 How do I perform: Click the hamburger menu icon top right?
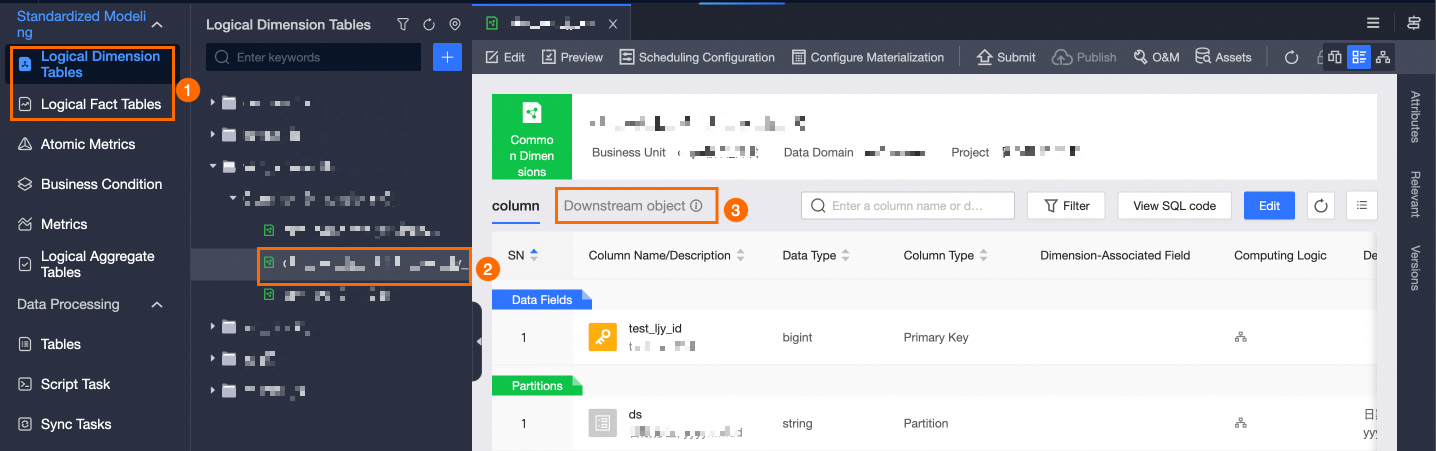point(1373,23)
